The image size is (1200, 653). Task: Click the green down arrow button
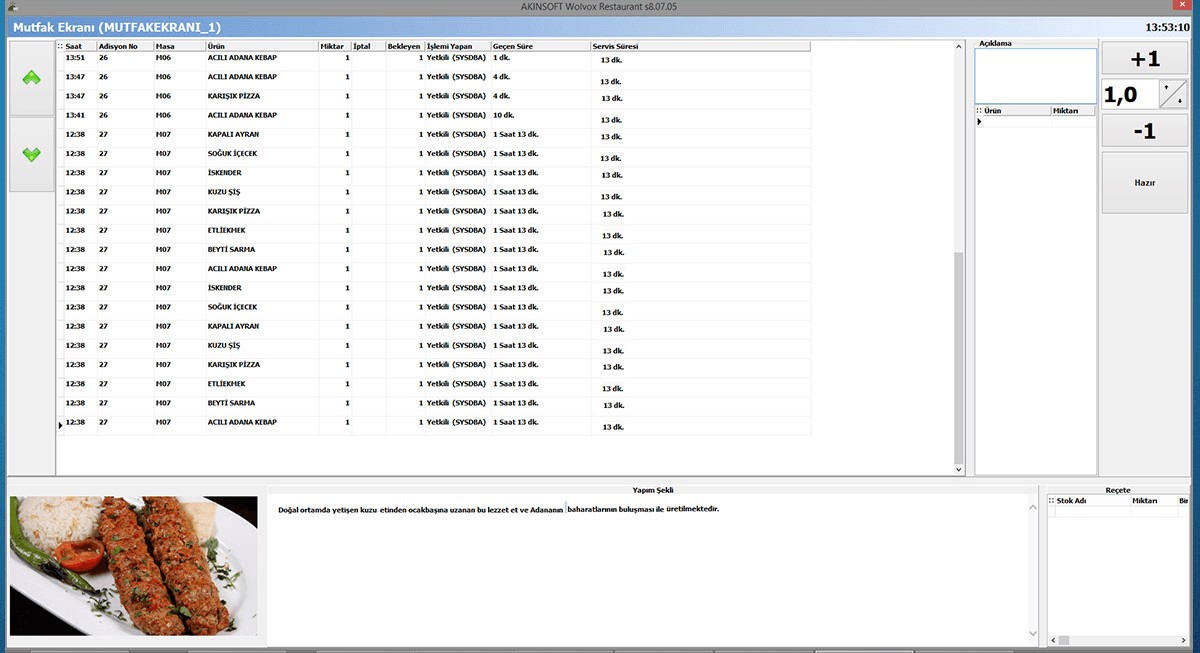31,155
